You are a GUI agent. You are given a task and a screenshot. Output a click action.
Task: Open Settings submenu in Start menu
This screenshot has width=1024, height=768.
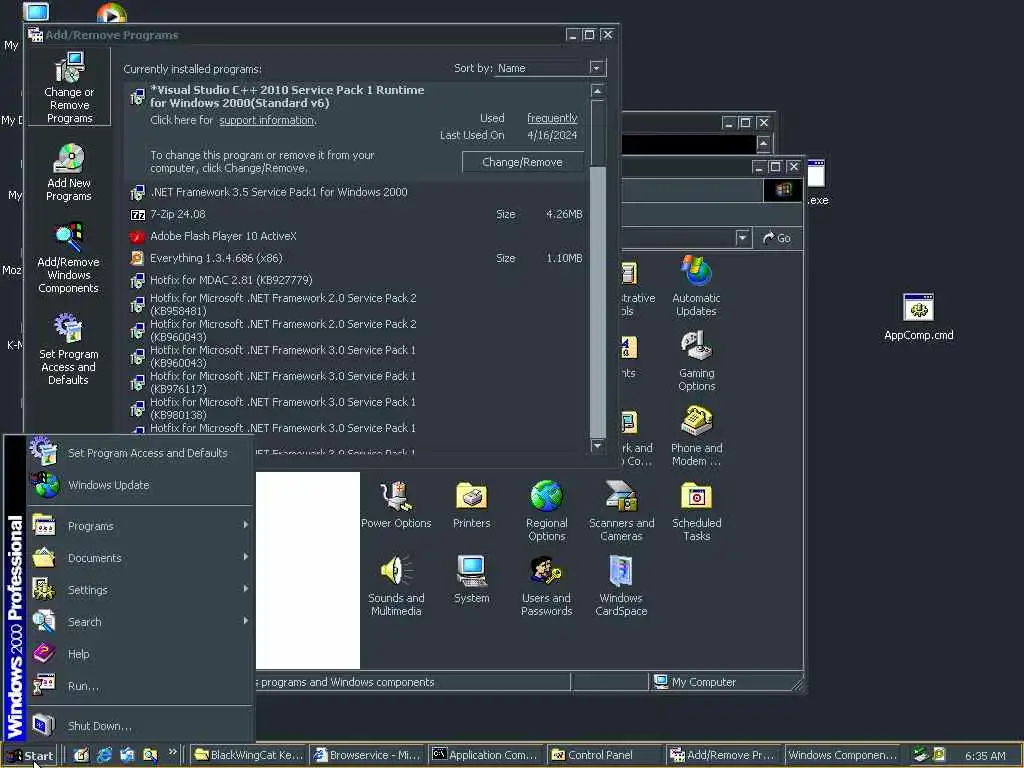pyautogui.click(x=139, y=590)
